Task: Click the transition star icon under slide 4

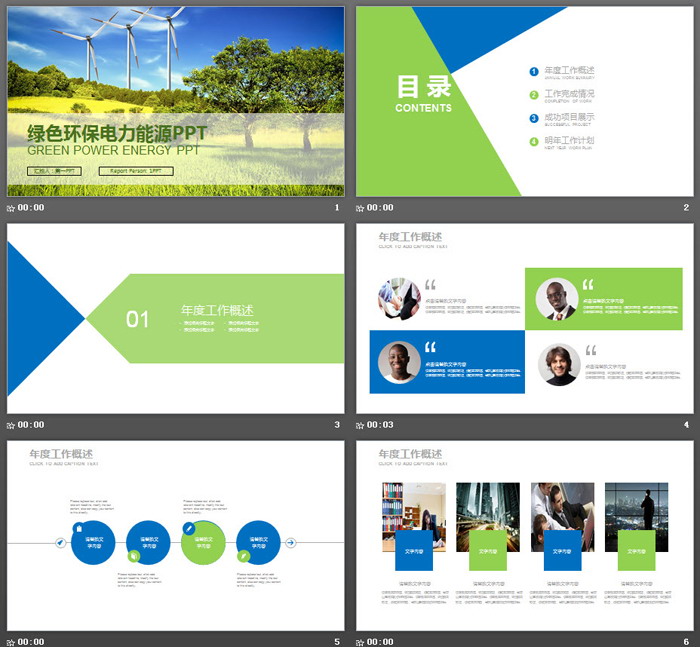Action: 360,425
